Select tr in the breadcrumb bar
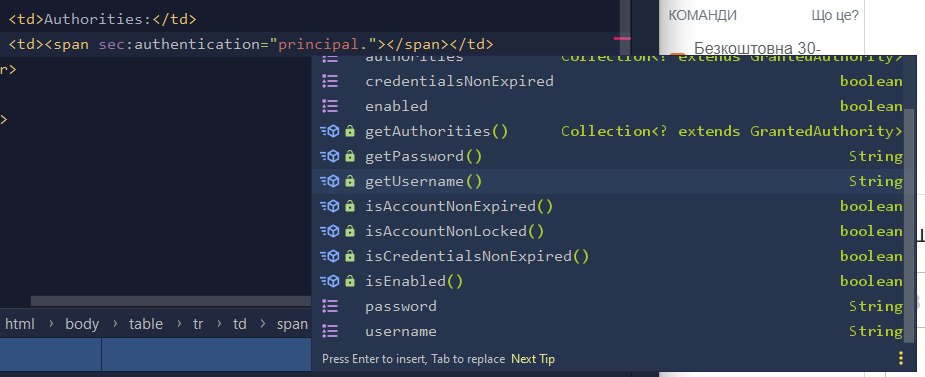This screenshot has height=377, width=925. pyautogui.click(x=198, y=324)
